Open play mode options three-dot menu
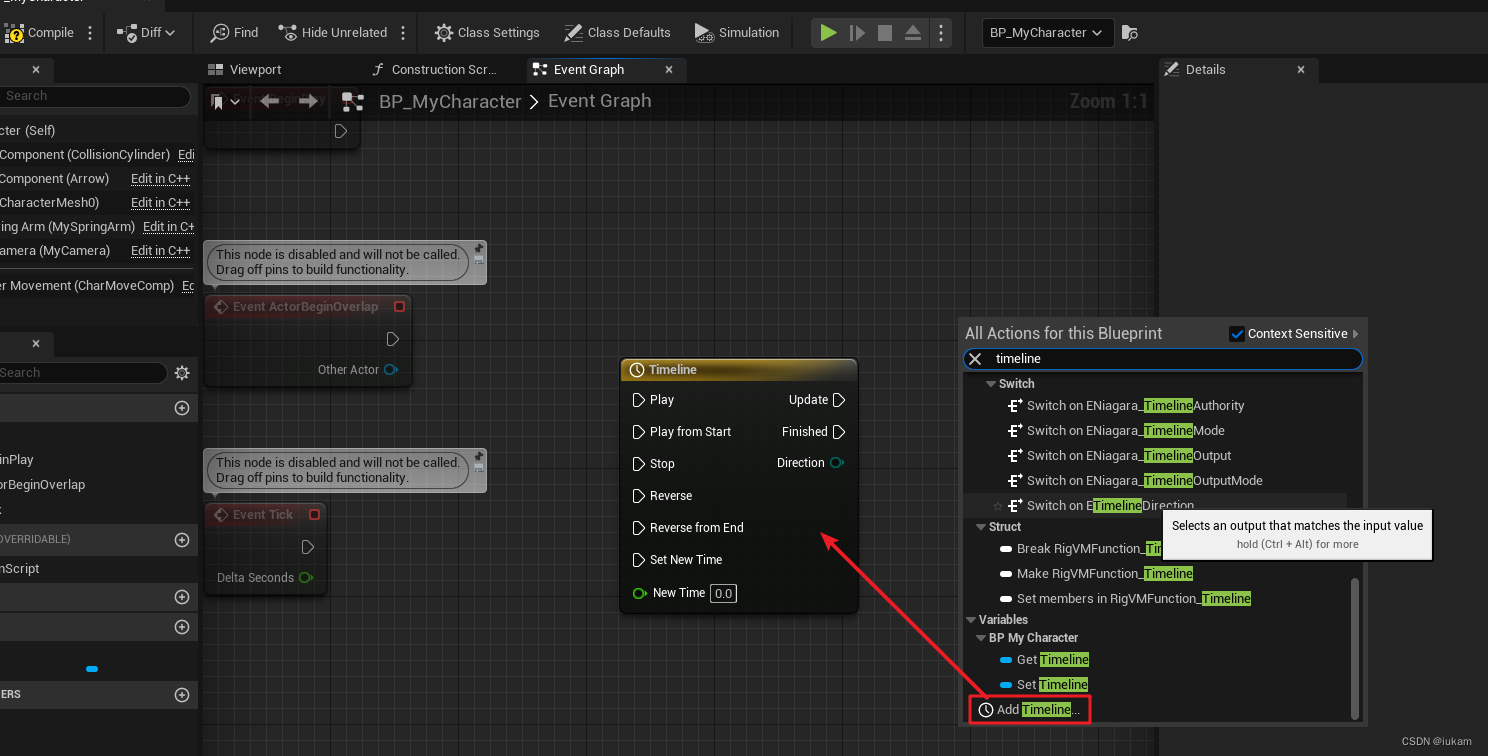The height and width of the screenshot is (756, 1488). [939, 33]
